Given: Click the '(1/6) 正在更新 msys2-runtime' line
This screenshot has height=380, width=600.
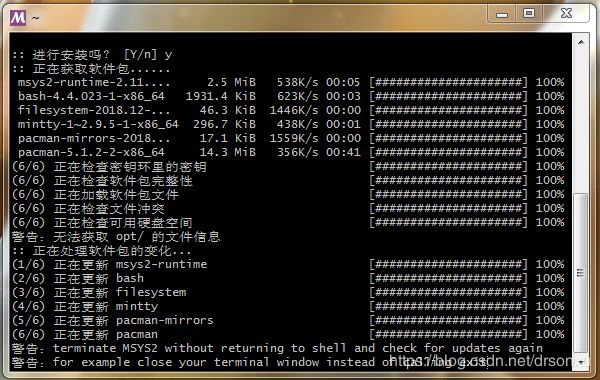Looking at the screenshot, I should [288, 264].
